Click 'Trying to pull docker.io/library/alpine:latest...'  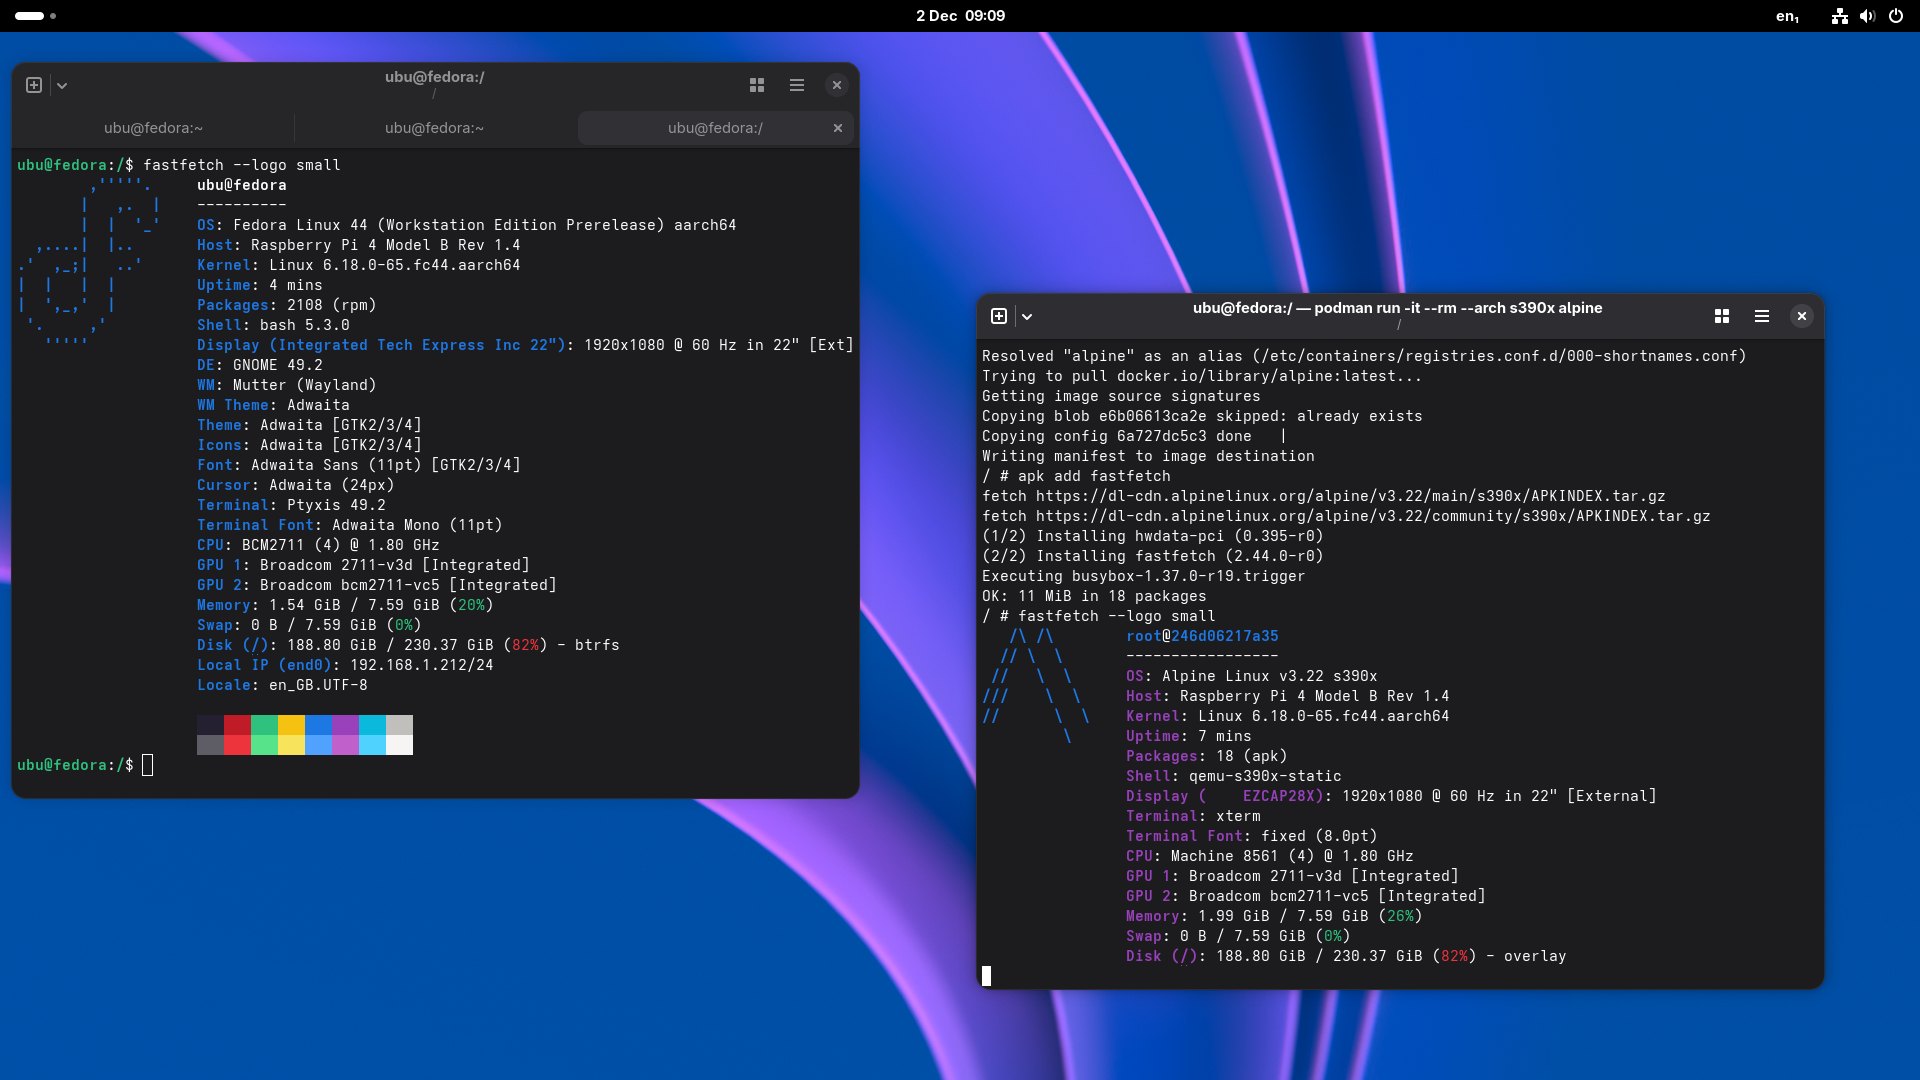(1202, 376)
